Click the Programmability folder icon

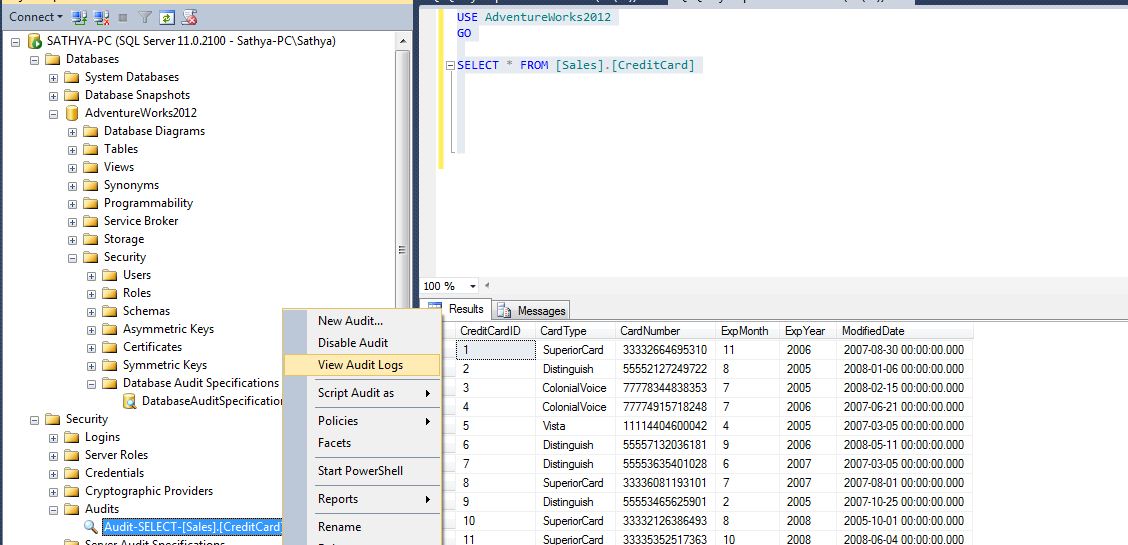pos(91,203)
